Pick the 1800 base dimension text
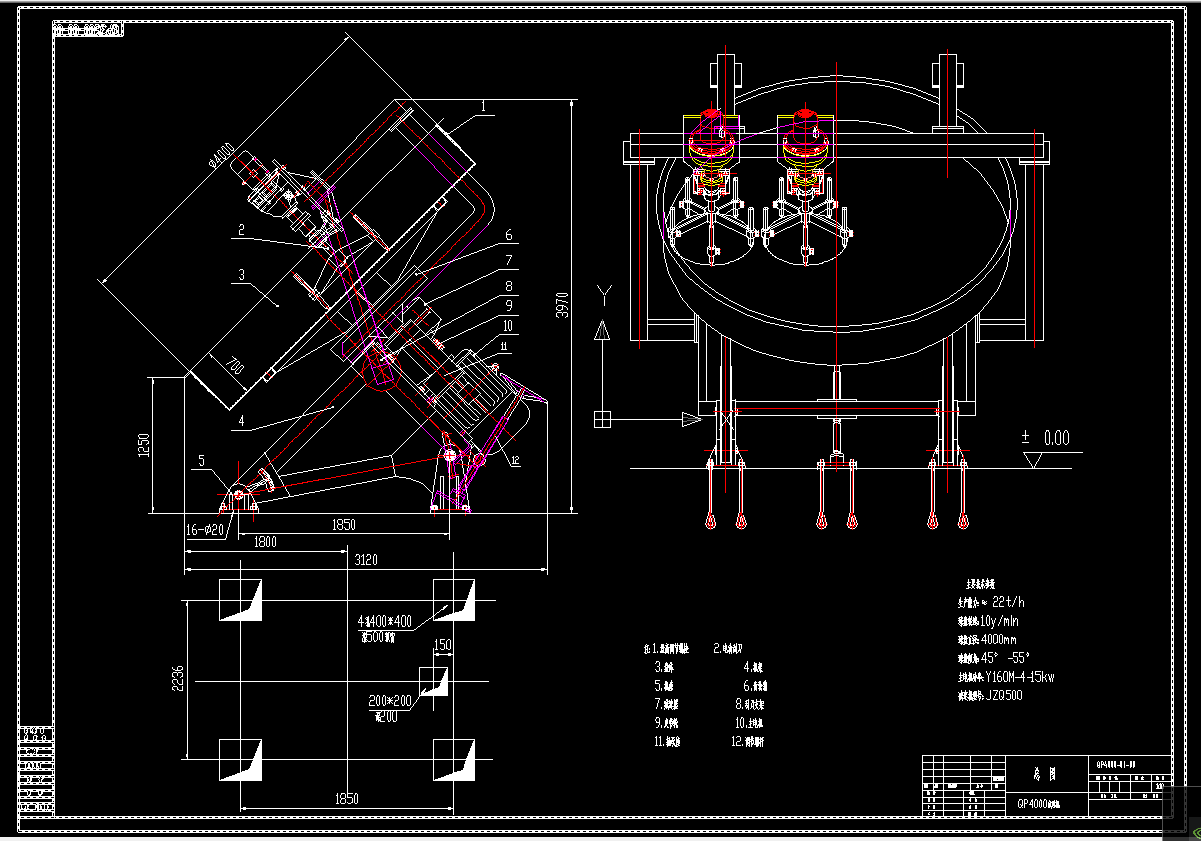 click(x=265, y=542)
